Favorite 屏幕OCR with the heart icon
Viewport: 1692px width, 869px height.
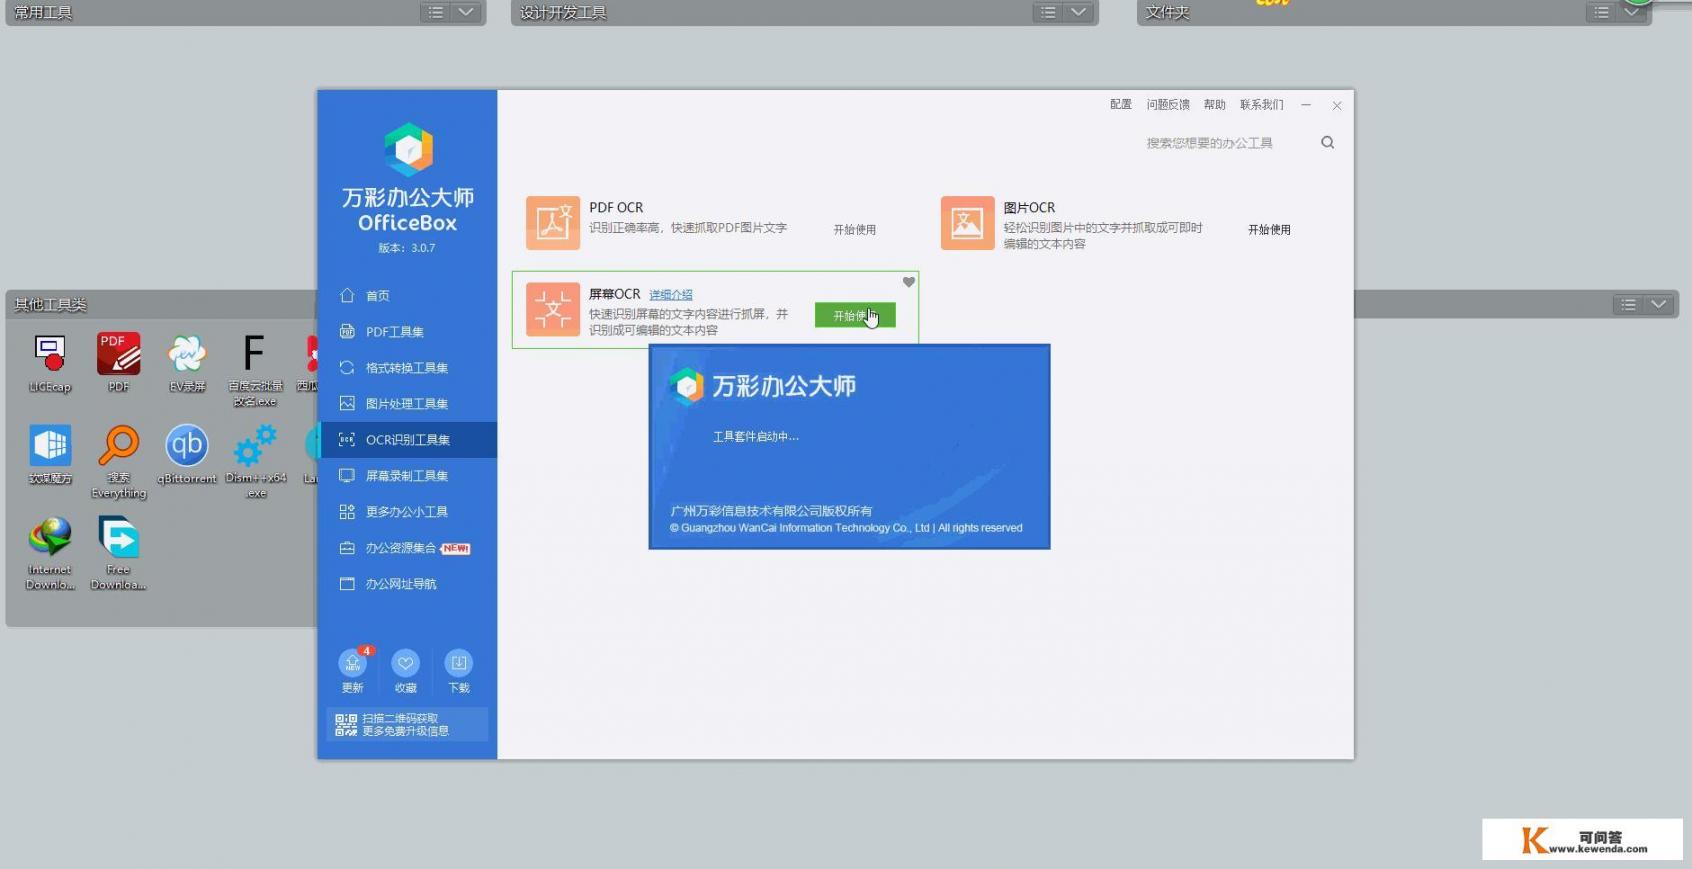pos(909,282)
